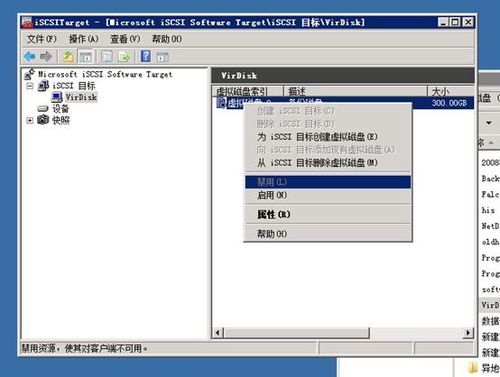Close the iSCSITarget window
Screen dimensions: 500x377
pos(468,22)
